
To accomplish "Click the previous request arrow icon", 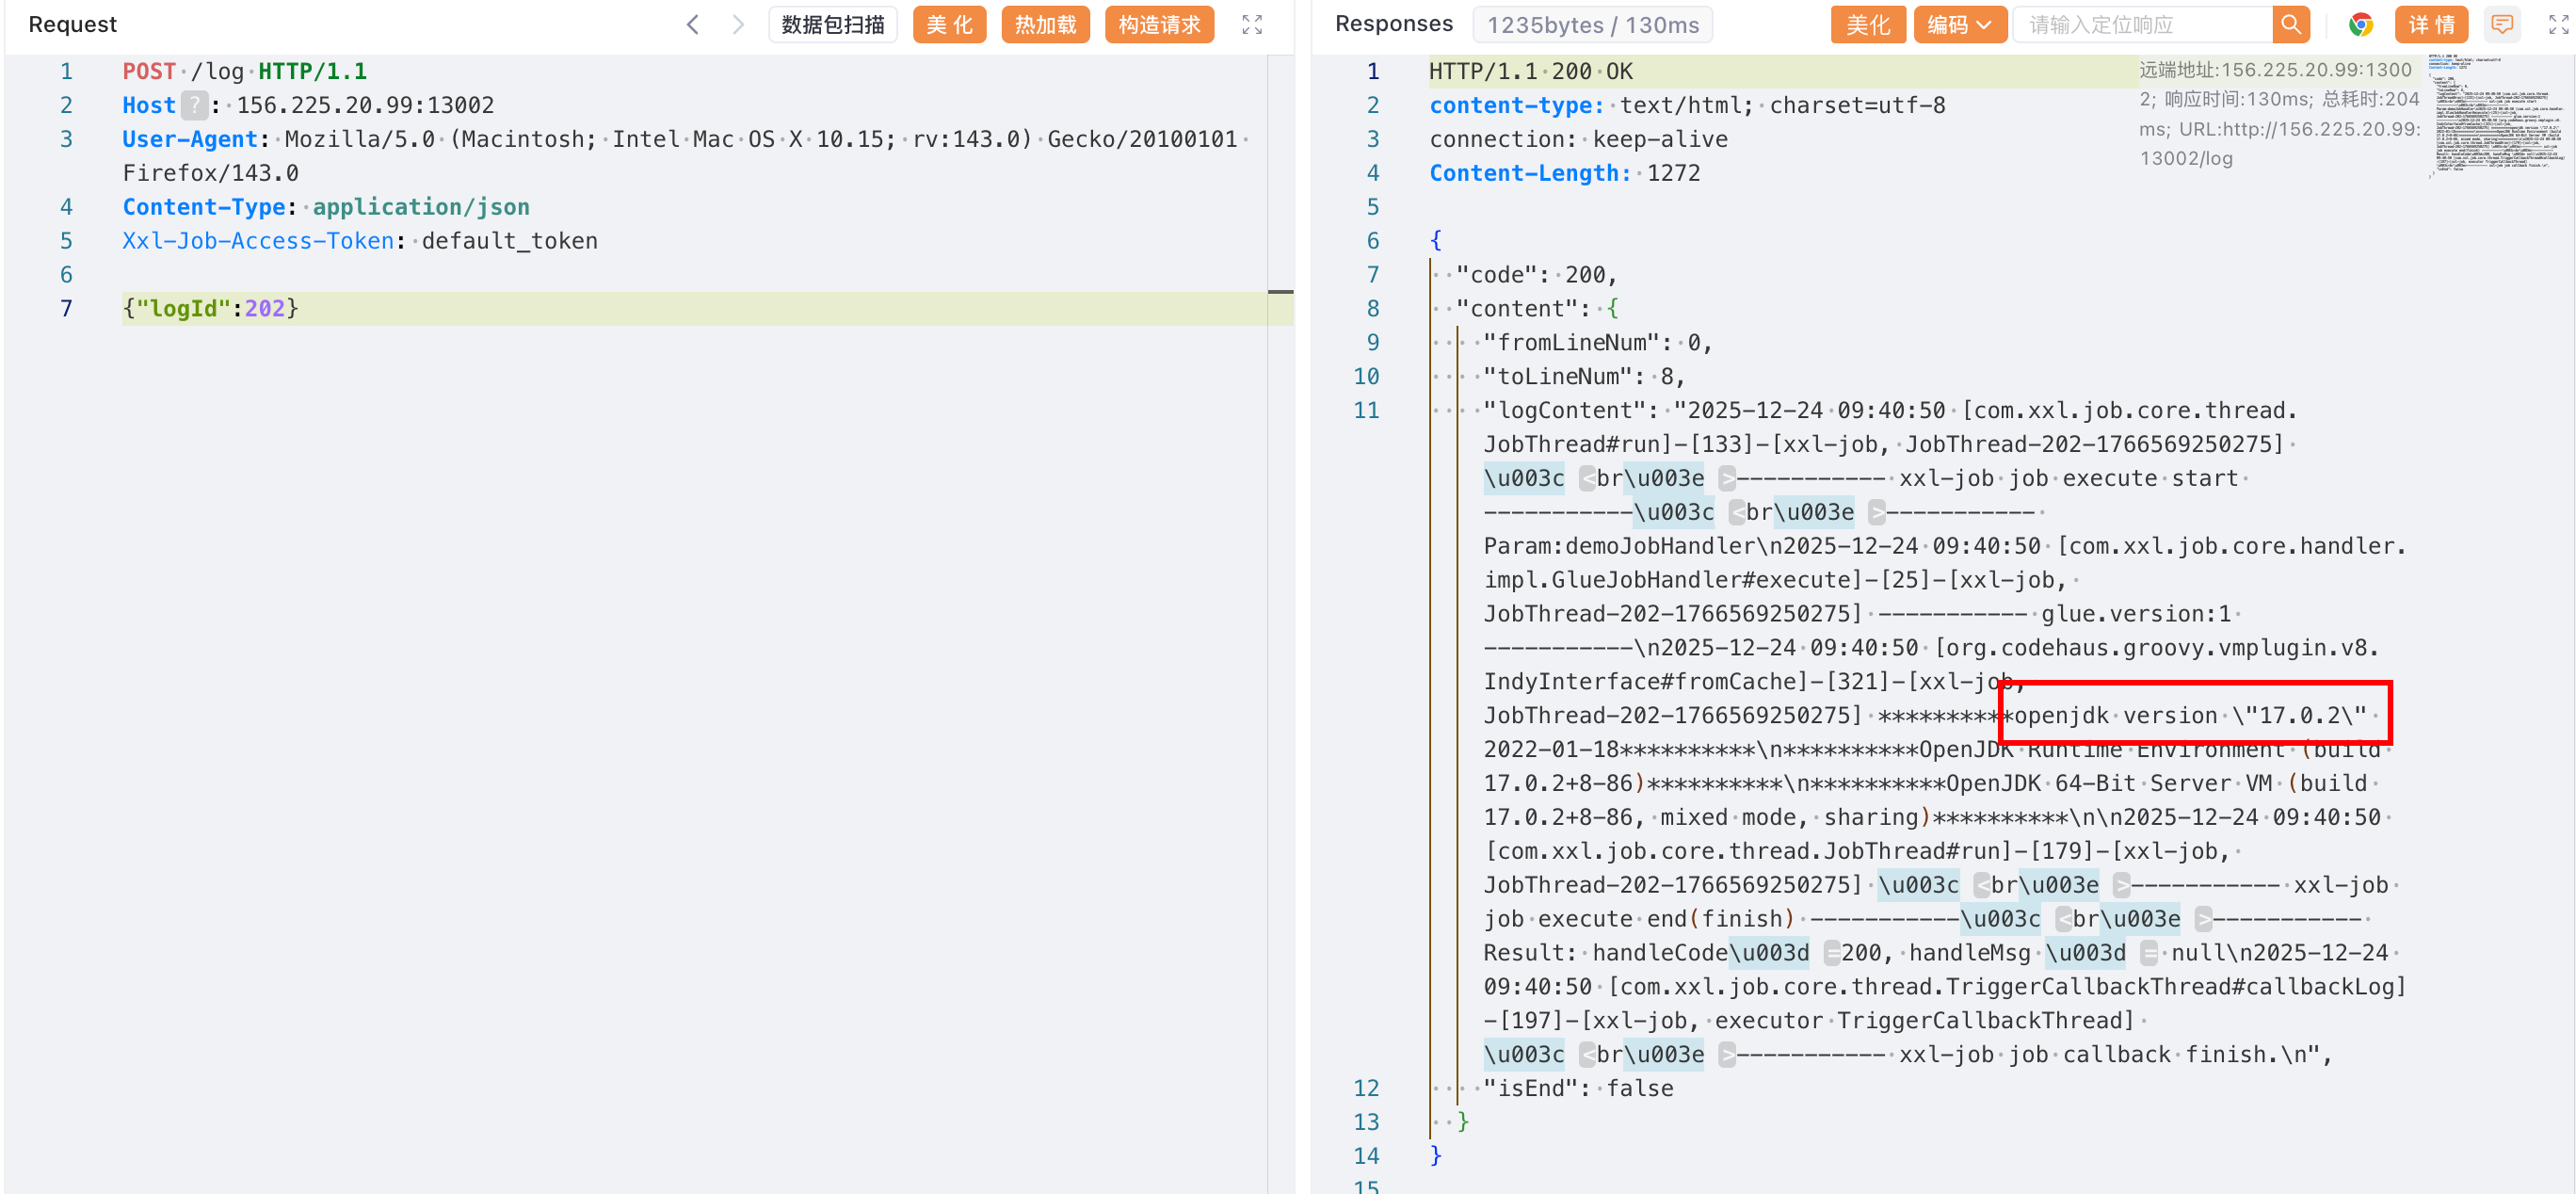I will [x=692, y=24].
